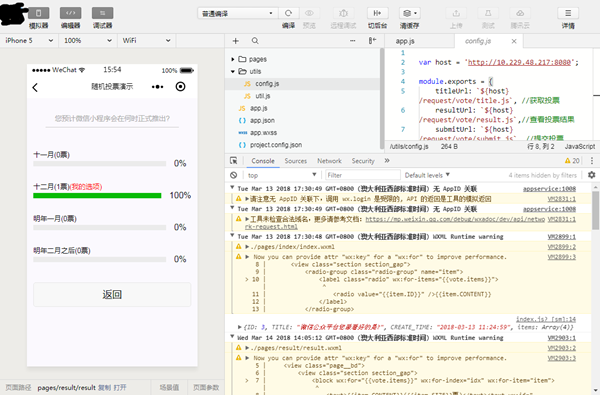
Task: Expand the logged vote object
Action: click(240, 327)
